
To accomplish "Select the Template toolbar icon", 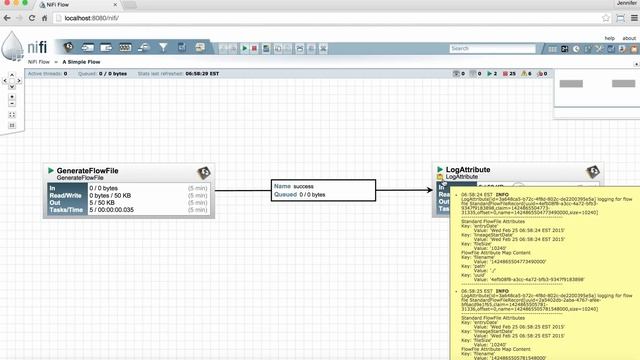I will click(182, 48).
